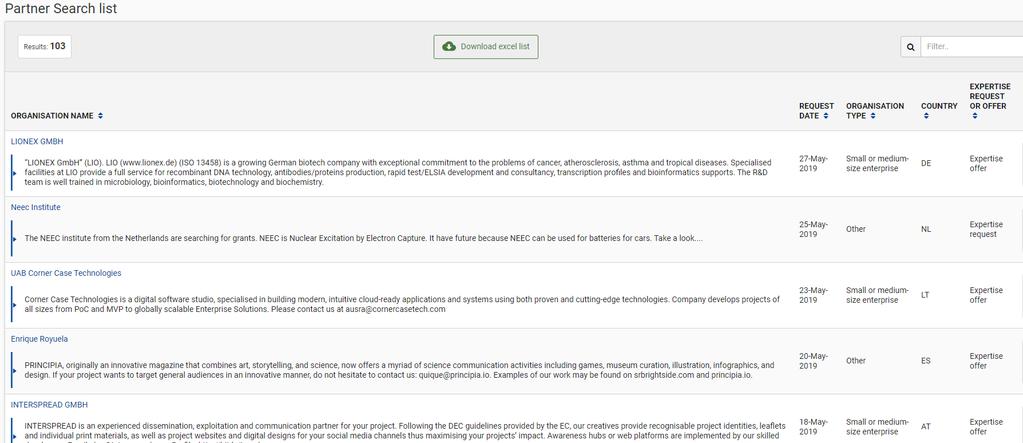This screenshot has width=1023, height=443.
Task: Click Expertise offer in LIONEX row
Action: pyautogui.click(x=986, y=163)
